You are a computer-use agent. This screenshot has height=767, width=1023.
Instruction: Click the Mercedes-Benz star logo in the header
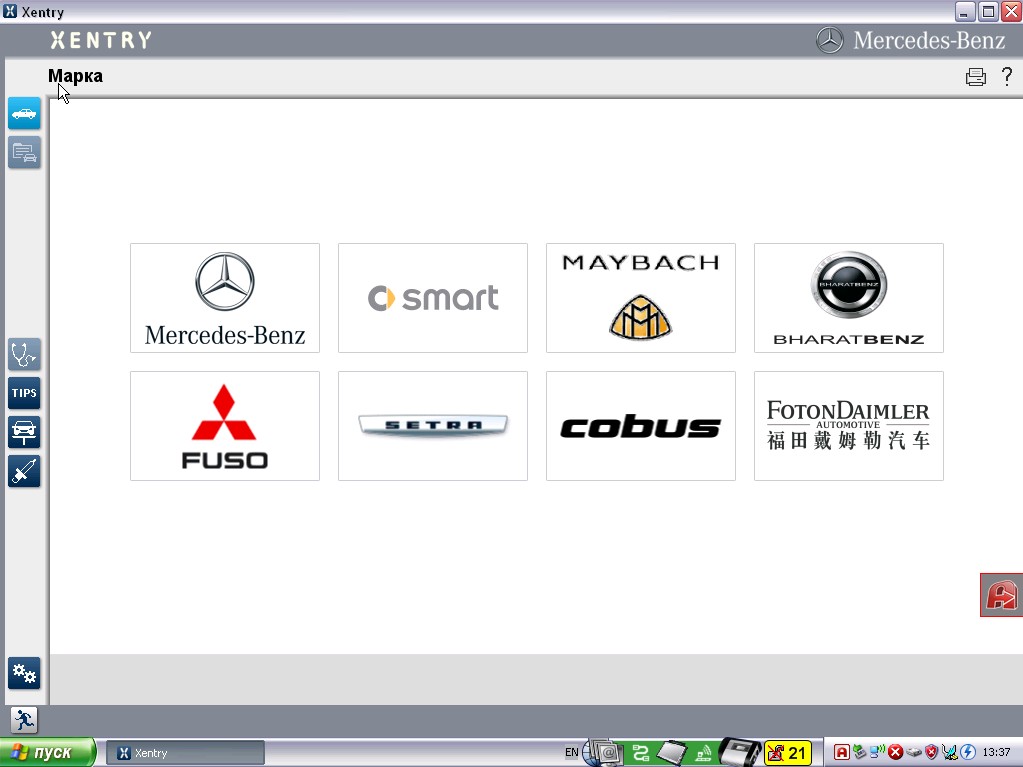(830, 40)
